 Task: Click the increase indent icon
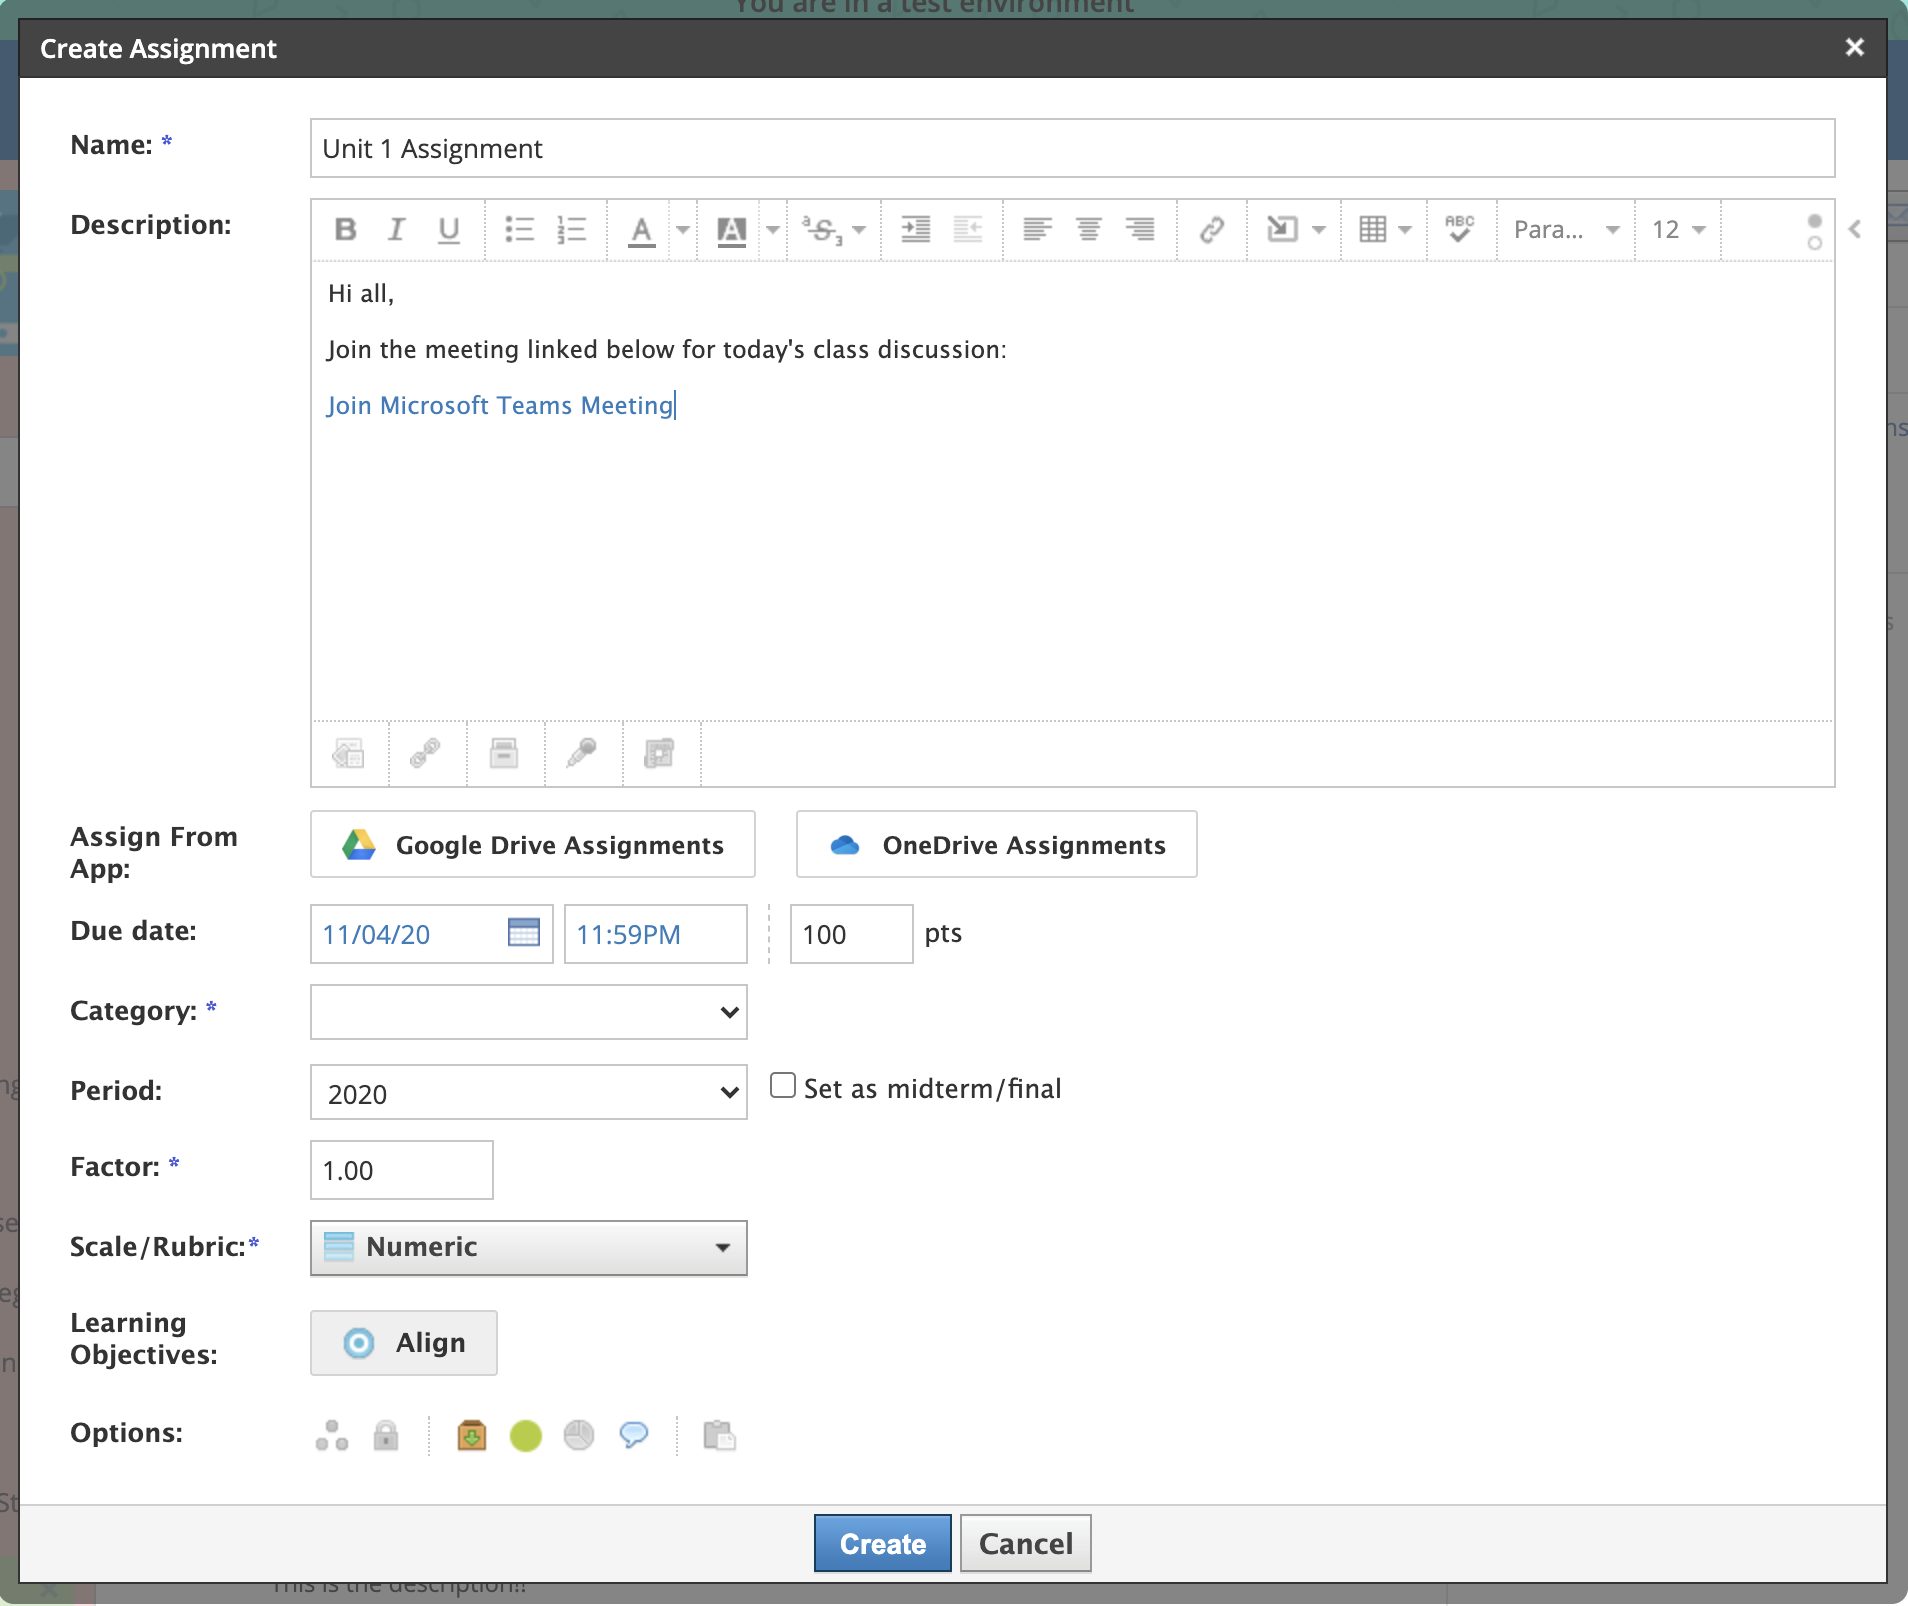click(915, 230)
